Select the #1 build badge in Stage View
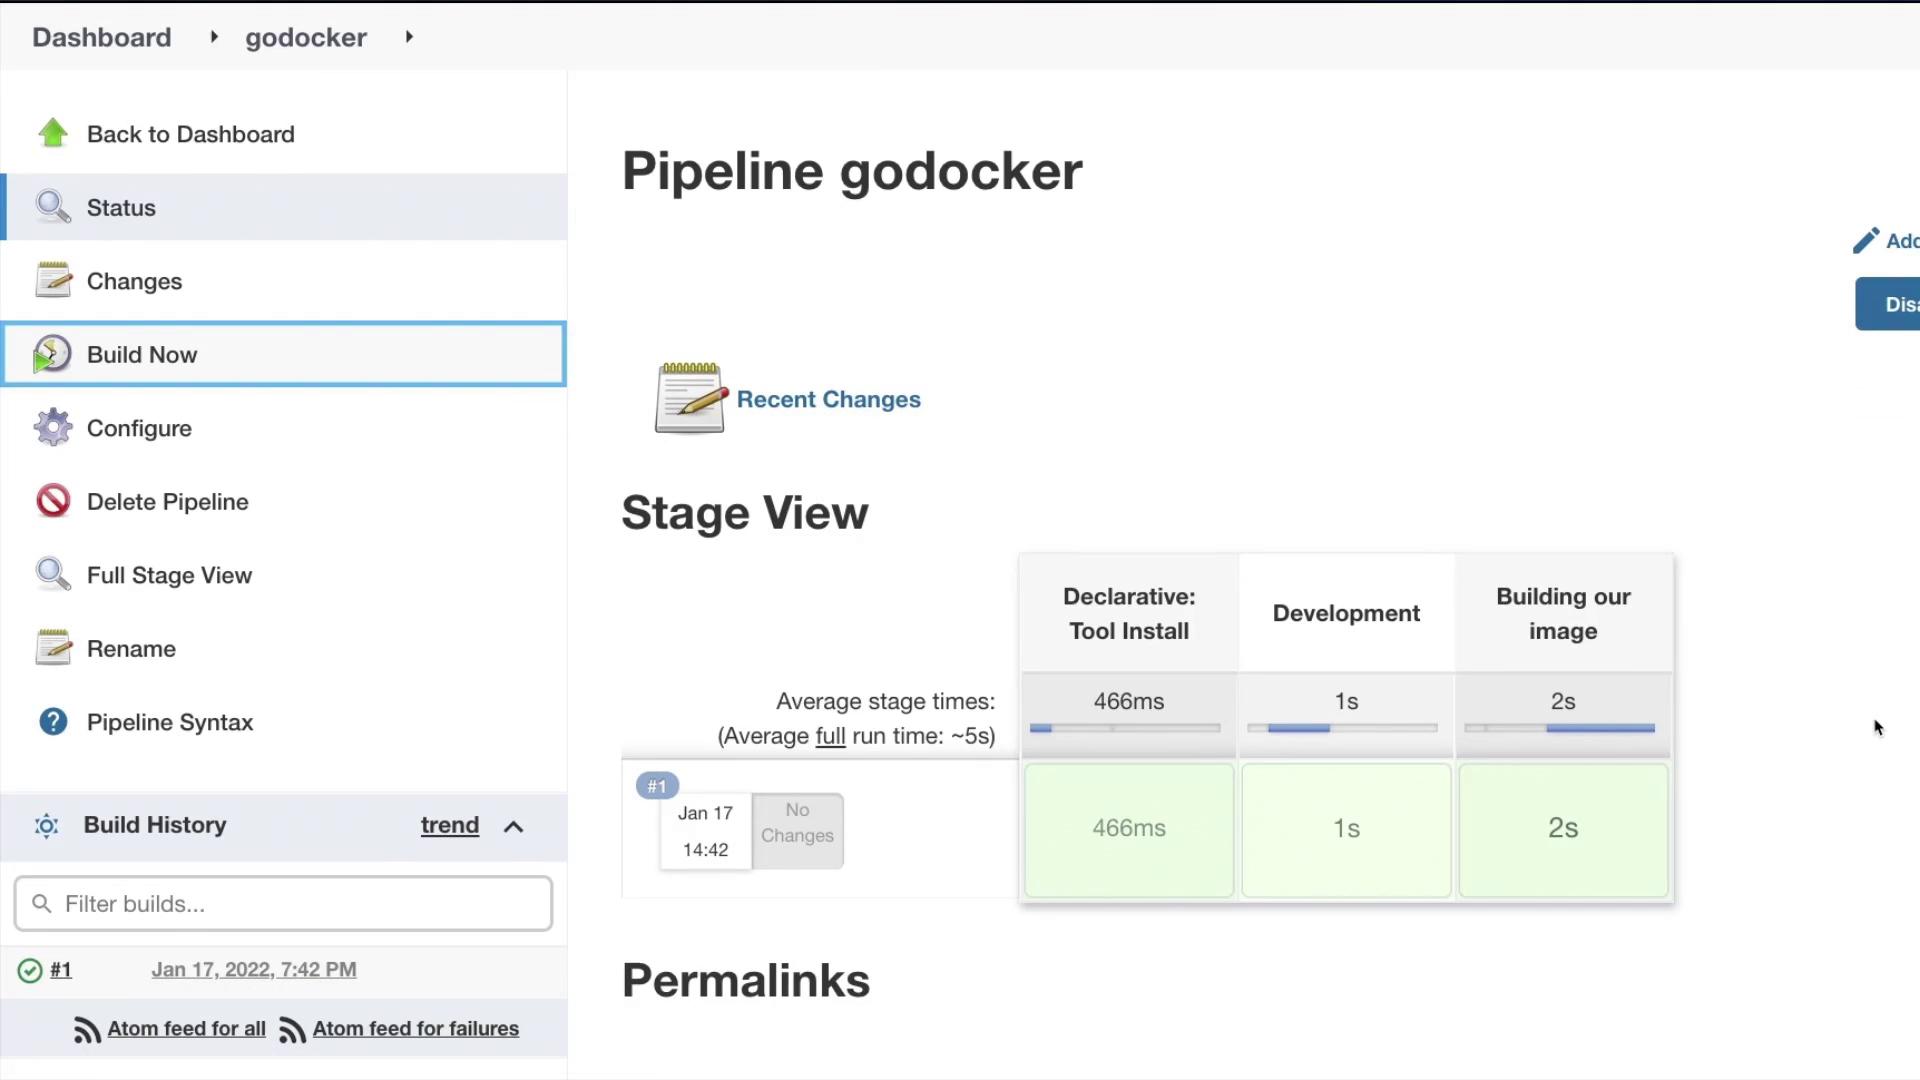Image resolution: width=1920 pixels, height=1080 pixels. pyautogui.click(x=657, y=786)
